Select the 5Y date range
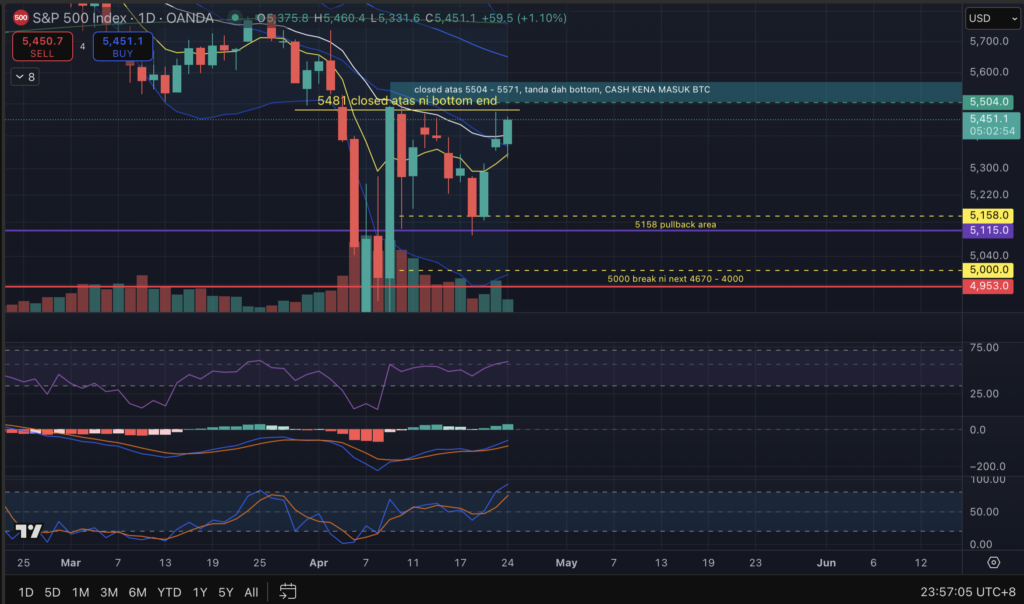The width and height of the screenshot is (1024, 604). click(225, 592)
